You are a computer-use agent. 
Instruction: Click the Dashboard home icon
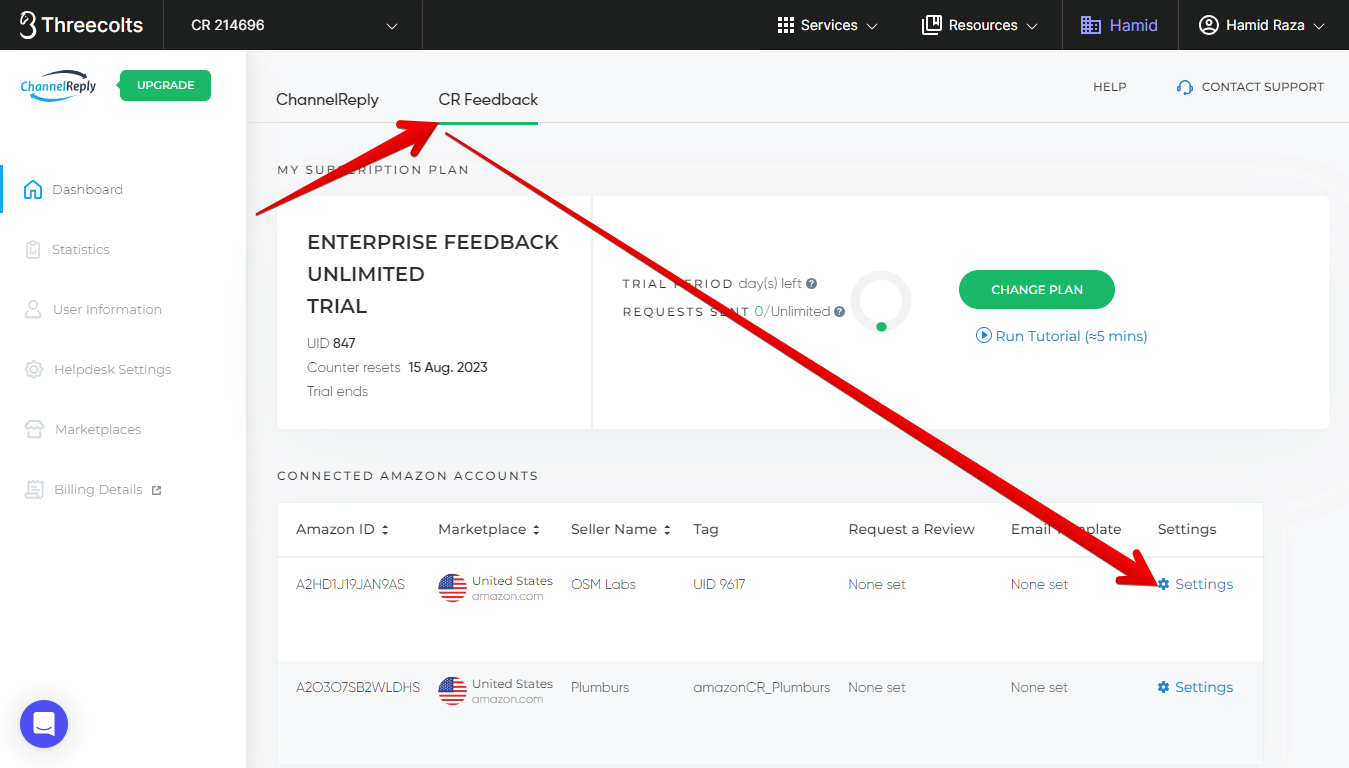pos(33,189)
